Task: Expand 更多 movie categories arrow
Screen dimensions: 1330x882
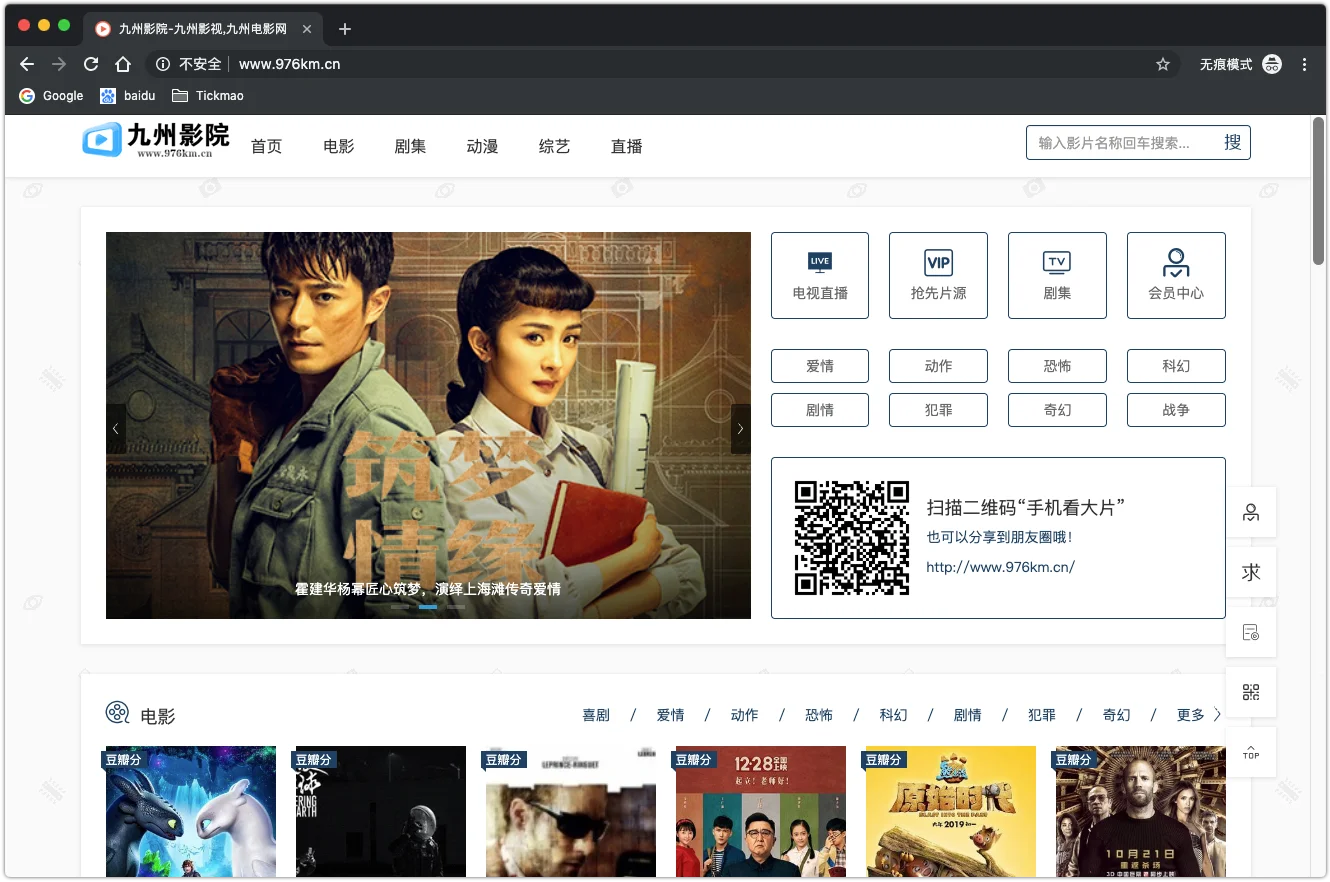Action: [1217, 714]
